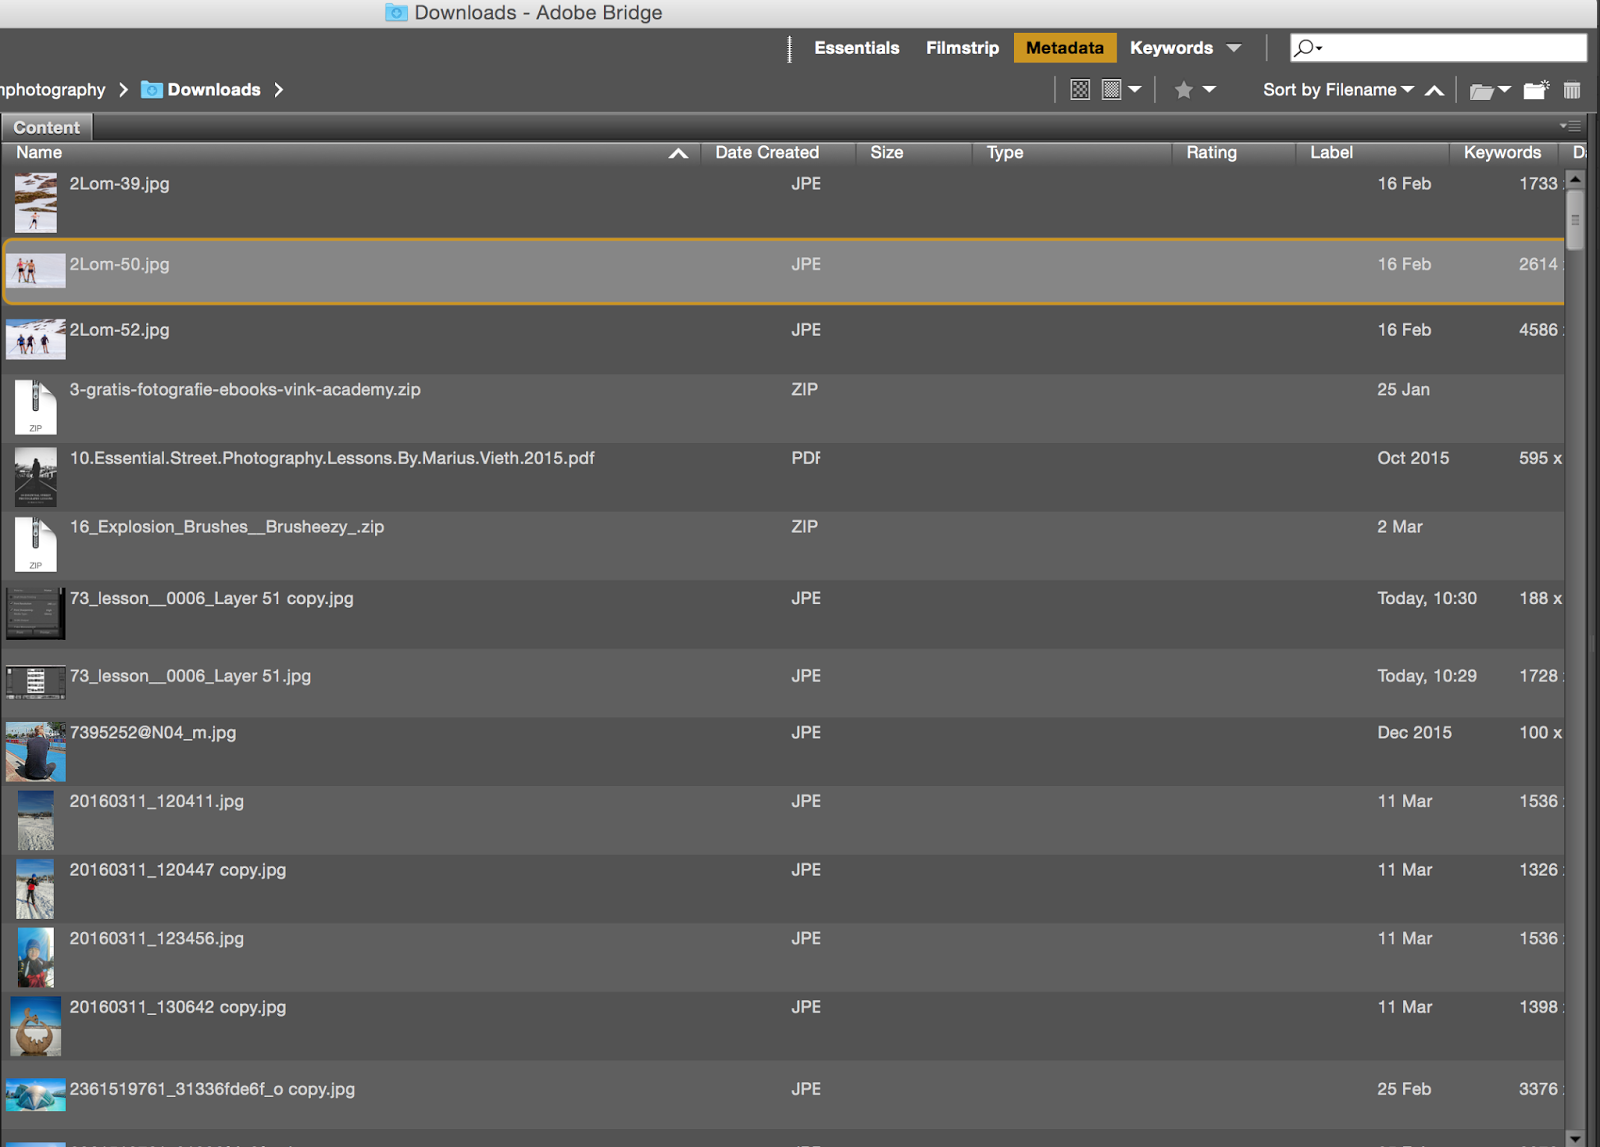Select the high quality thumbnails icon
The width and height of the screenshot is (1600, 1147).
click(x=1110, y=90)
